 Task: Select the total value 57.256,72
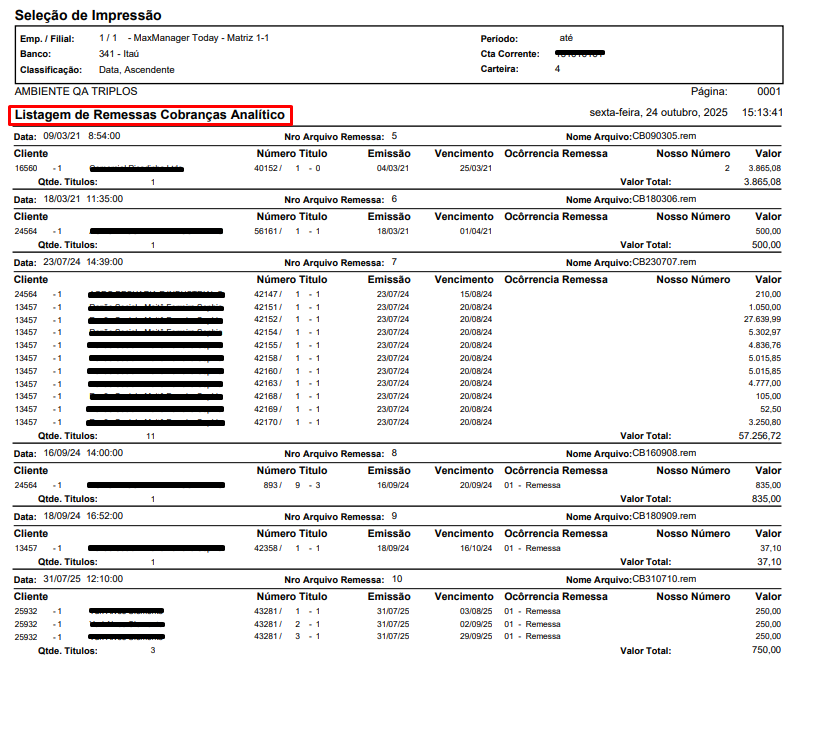(x=759, y=436)
